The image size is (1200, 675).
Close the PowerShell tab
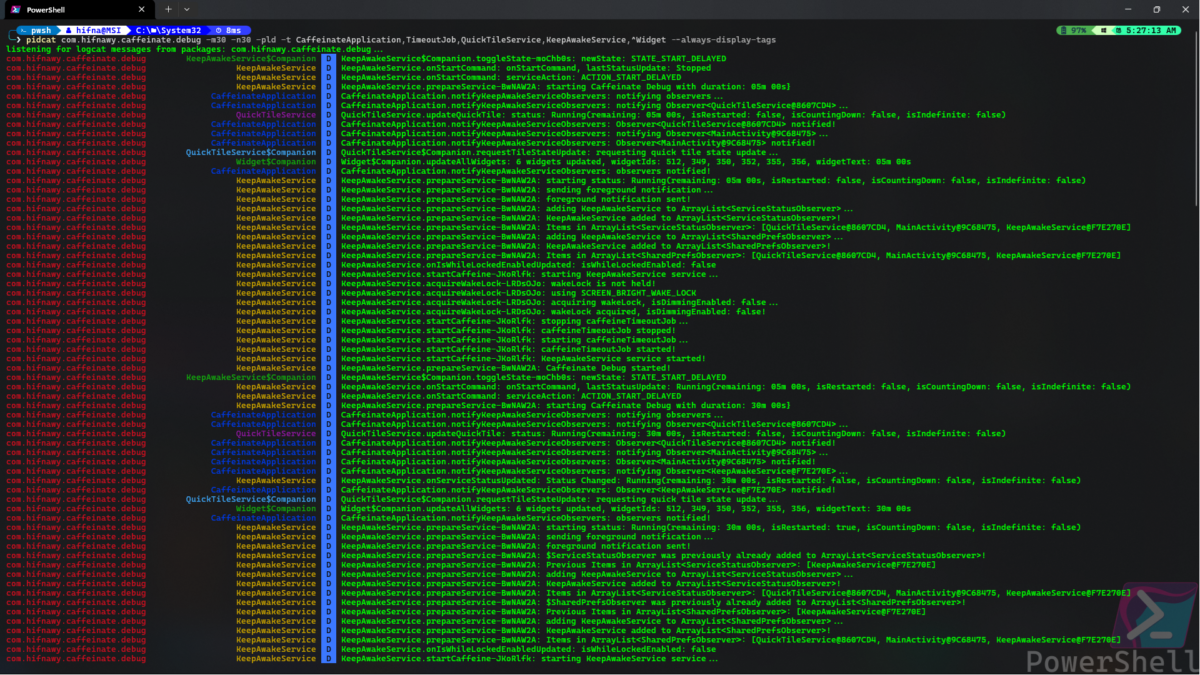141,8
